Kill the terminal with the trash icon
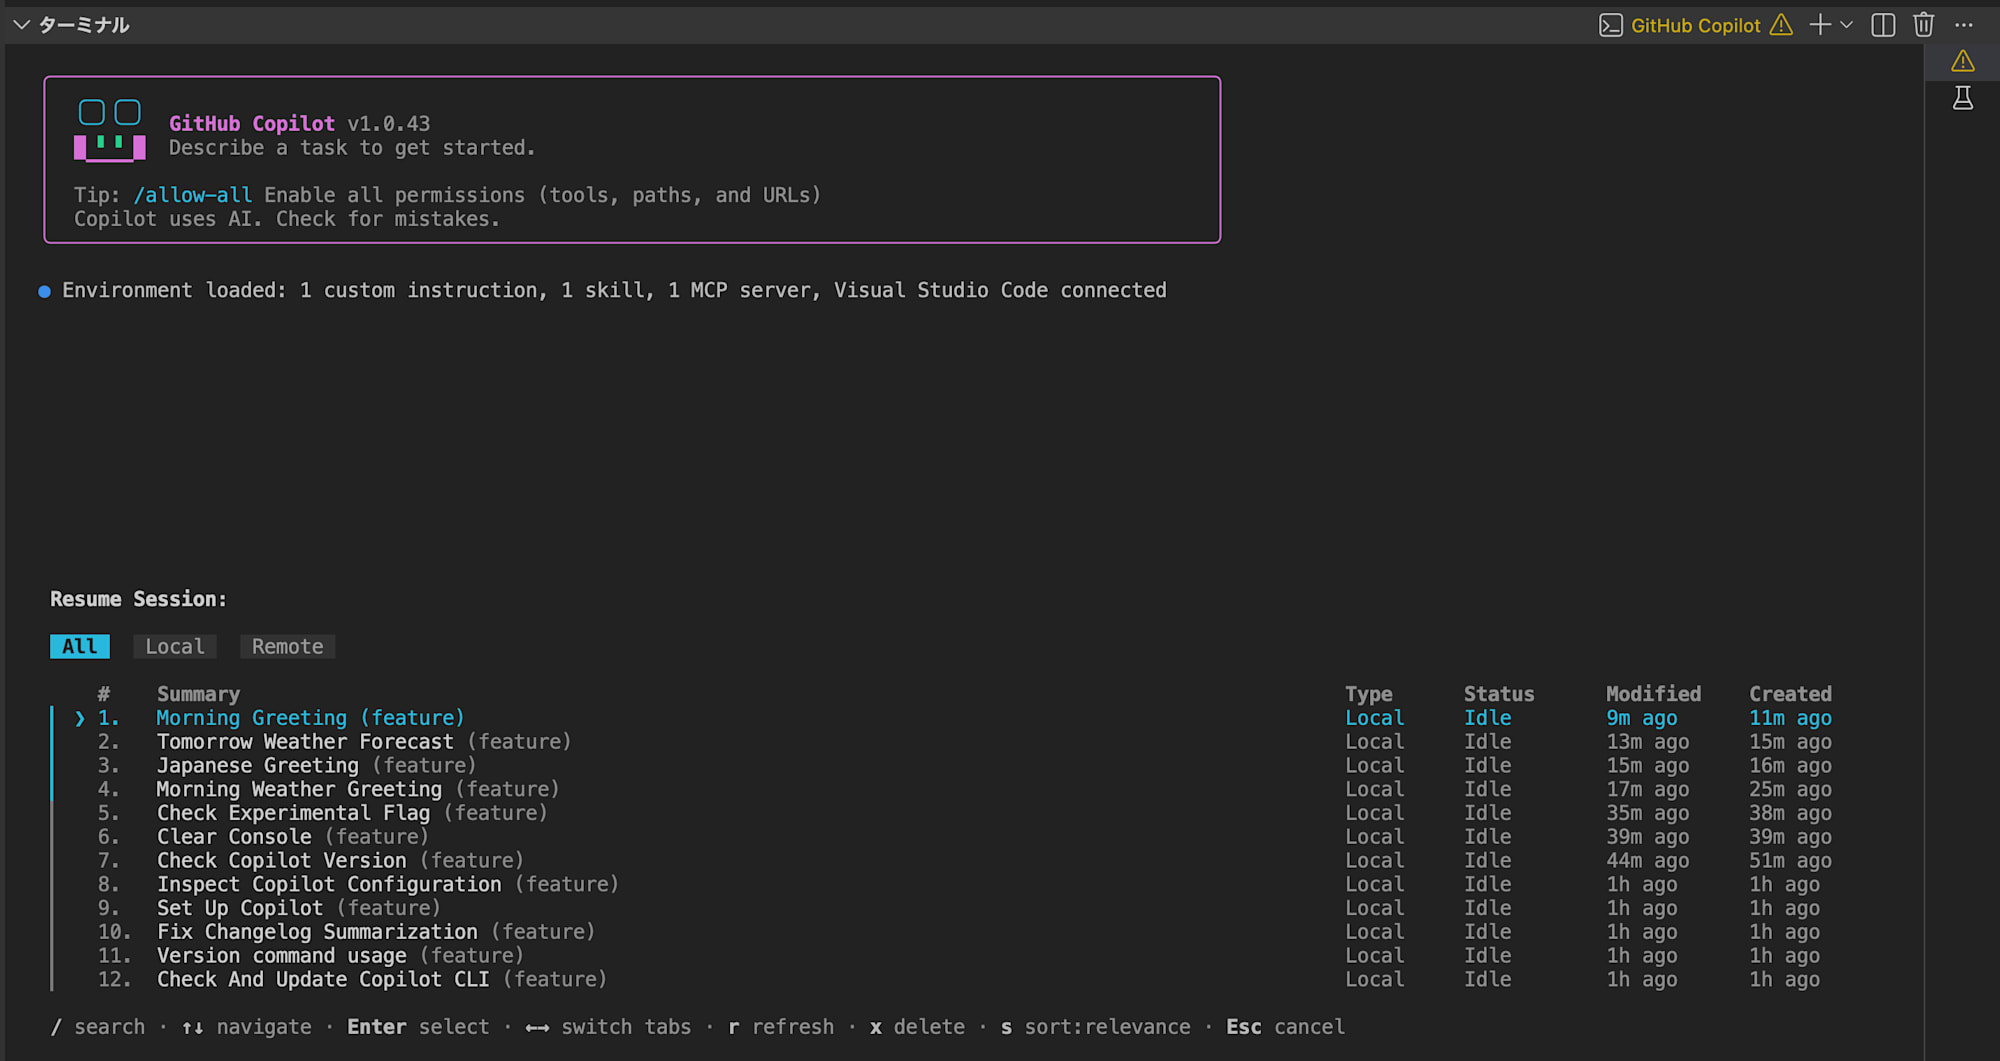Image resolution: width=2000 pixels, height=1061 pixels. (x=1923, y=25)
